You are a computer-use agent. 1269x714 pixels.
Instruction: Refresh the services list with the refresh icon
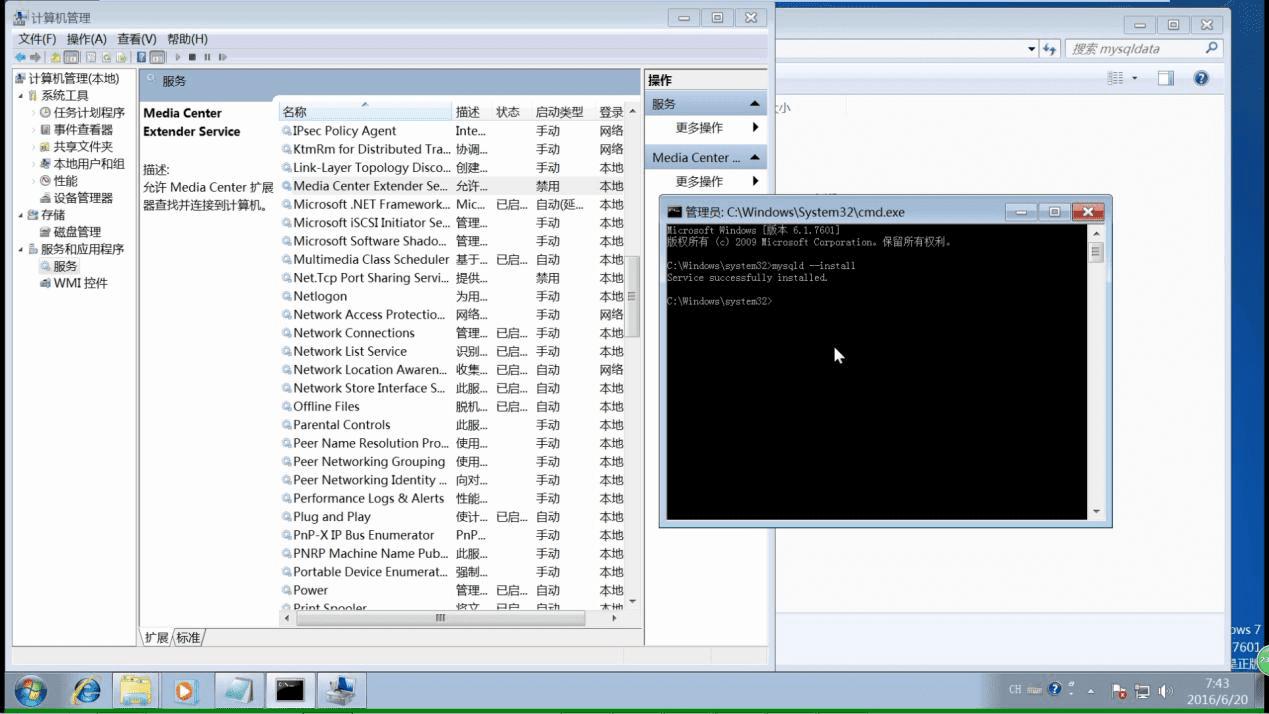click(107, 57)
